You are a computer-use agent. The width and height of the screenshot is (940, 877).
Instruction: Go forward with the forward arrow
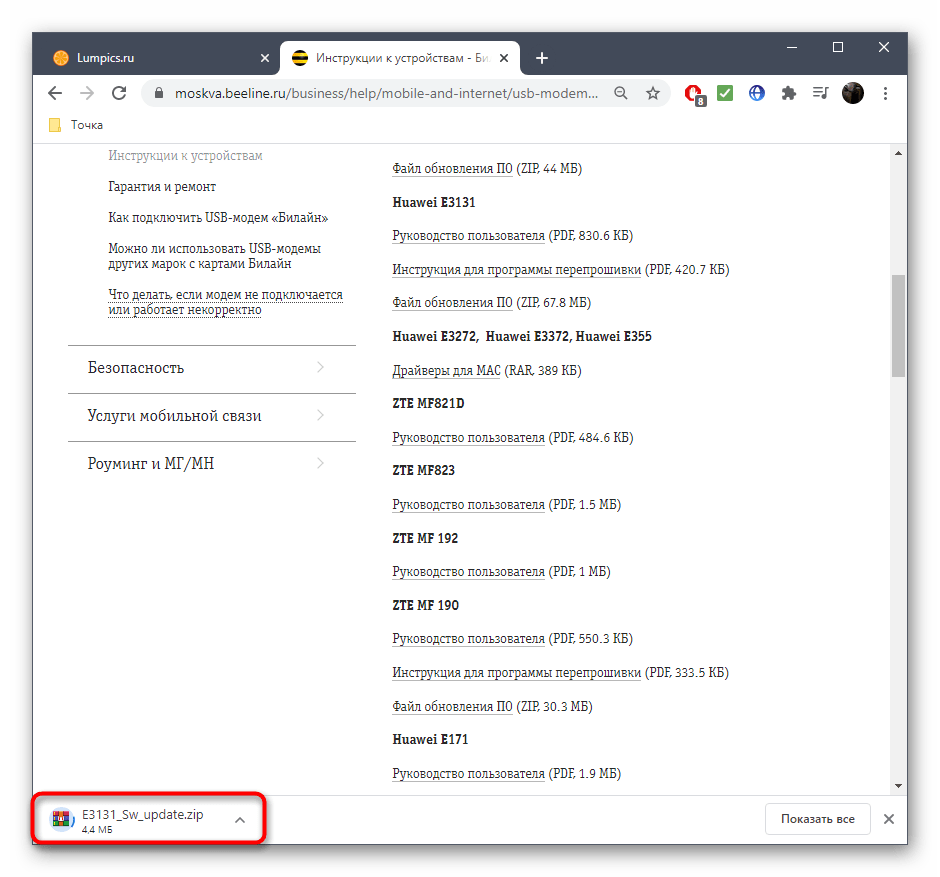point(87,94)
